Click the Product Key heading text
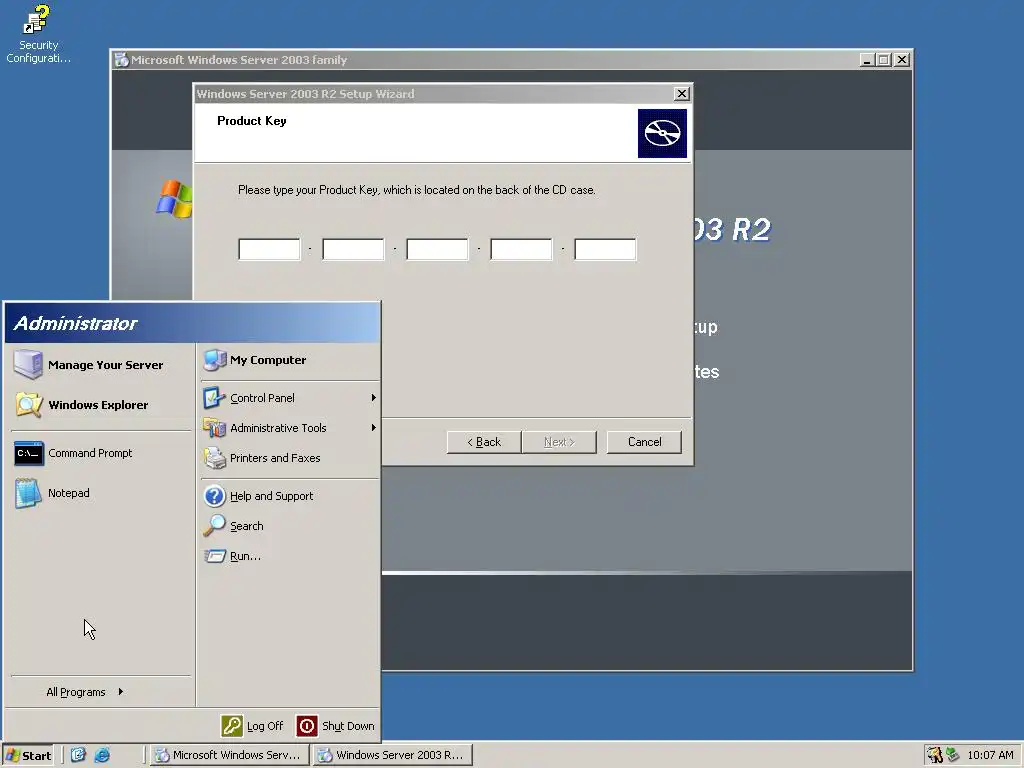 tap(251, 121)
